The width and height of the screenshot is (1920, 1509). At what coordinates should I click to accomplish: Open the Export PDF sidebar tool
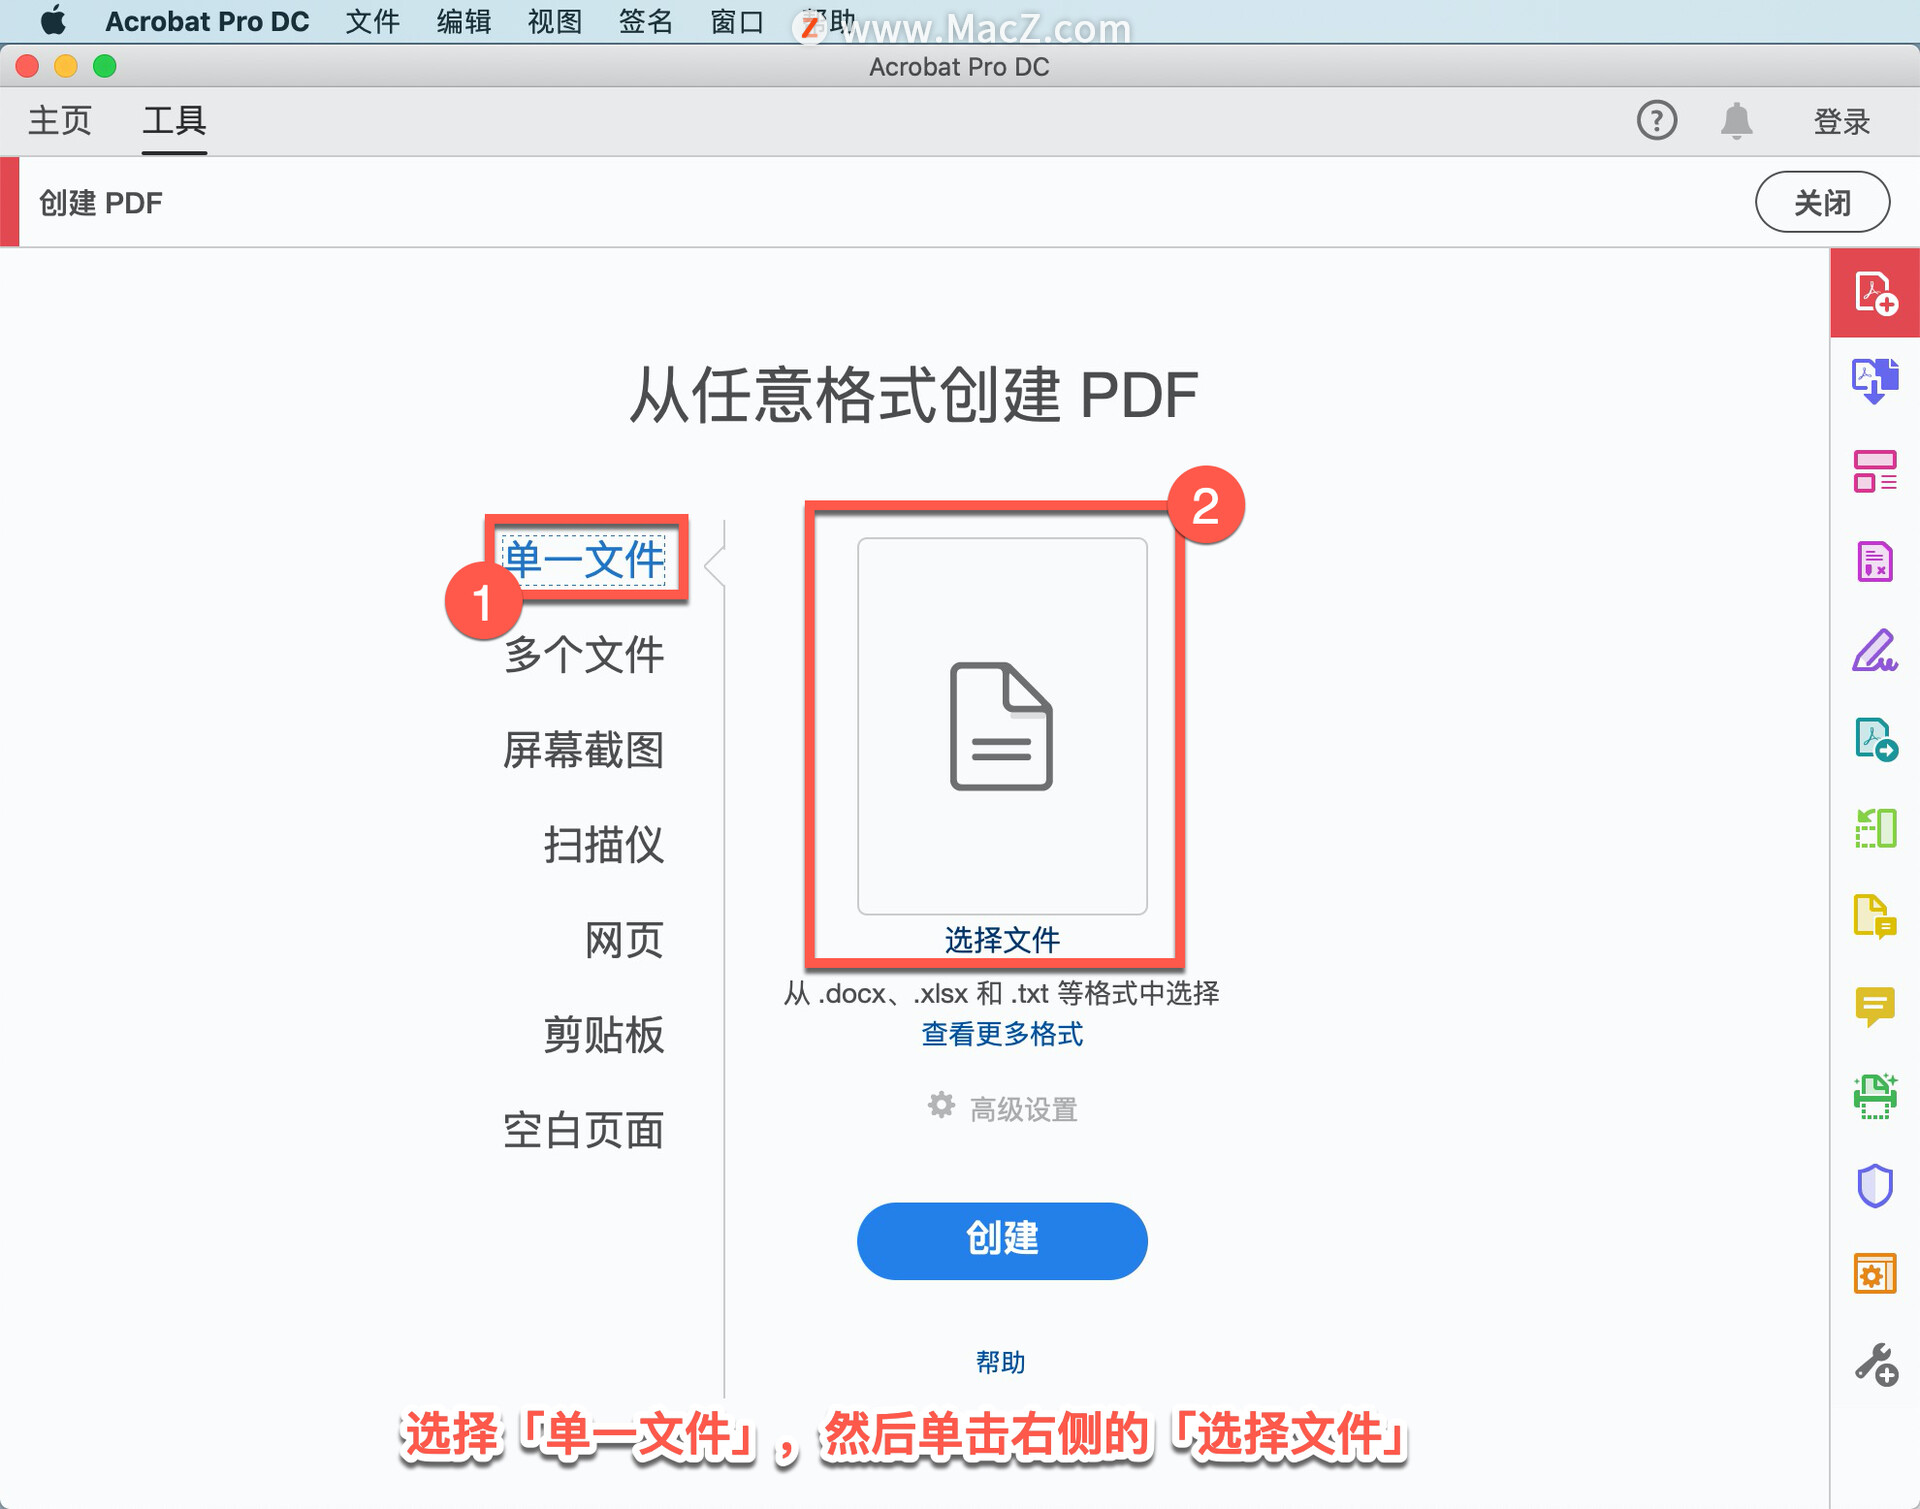pyautogui.click(x=1875, y=381)
